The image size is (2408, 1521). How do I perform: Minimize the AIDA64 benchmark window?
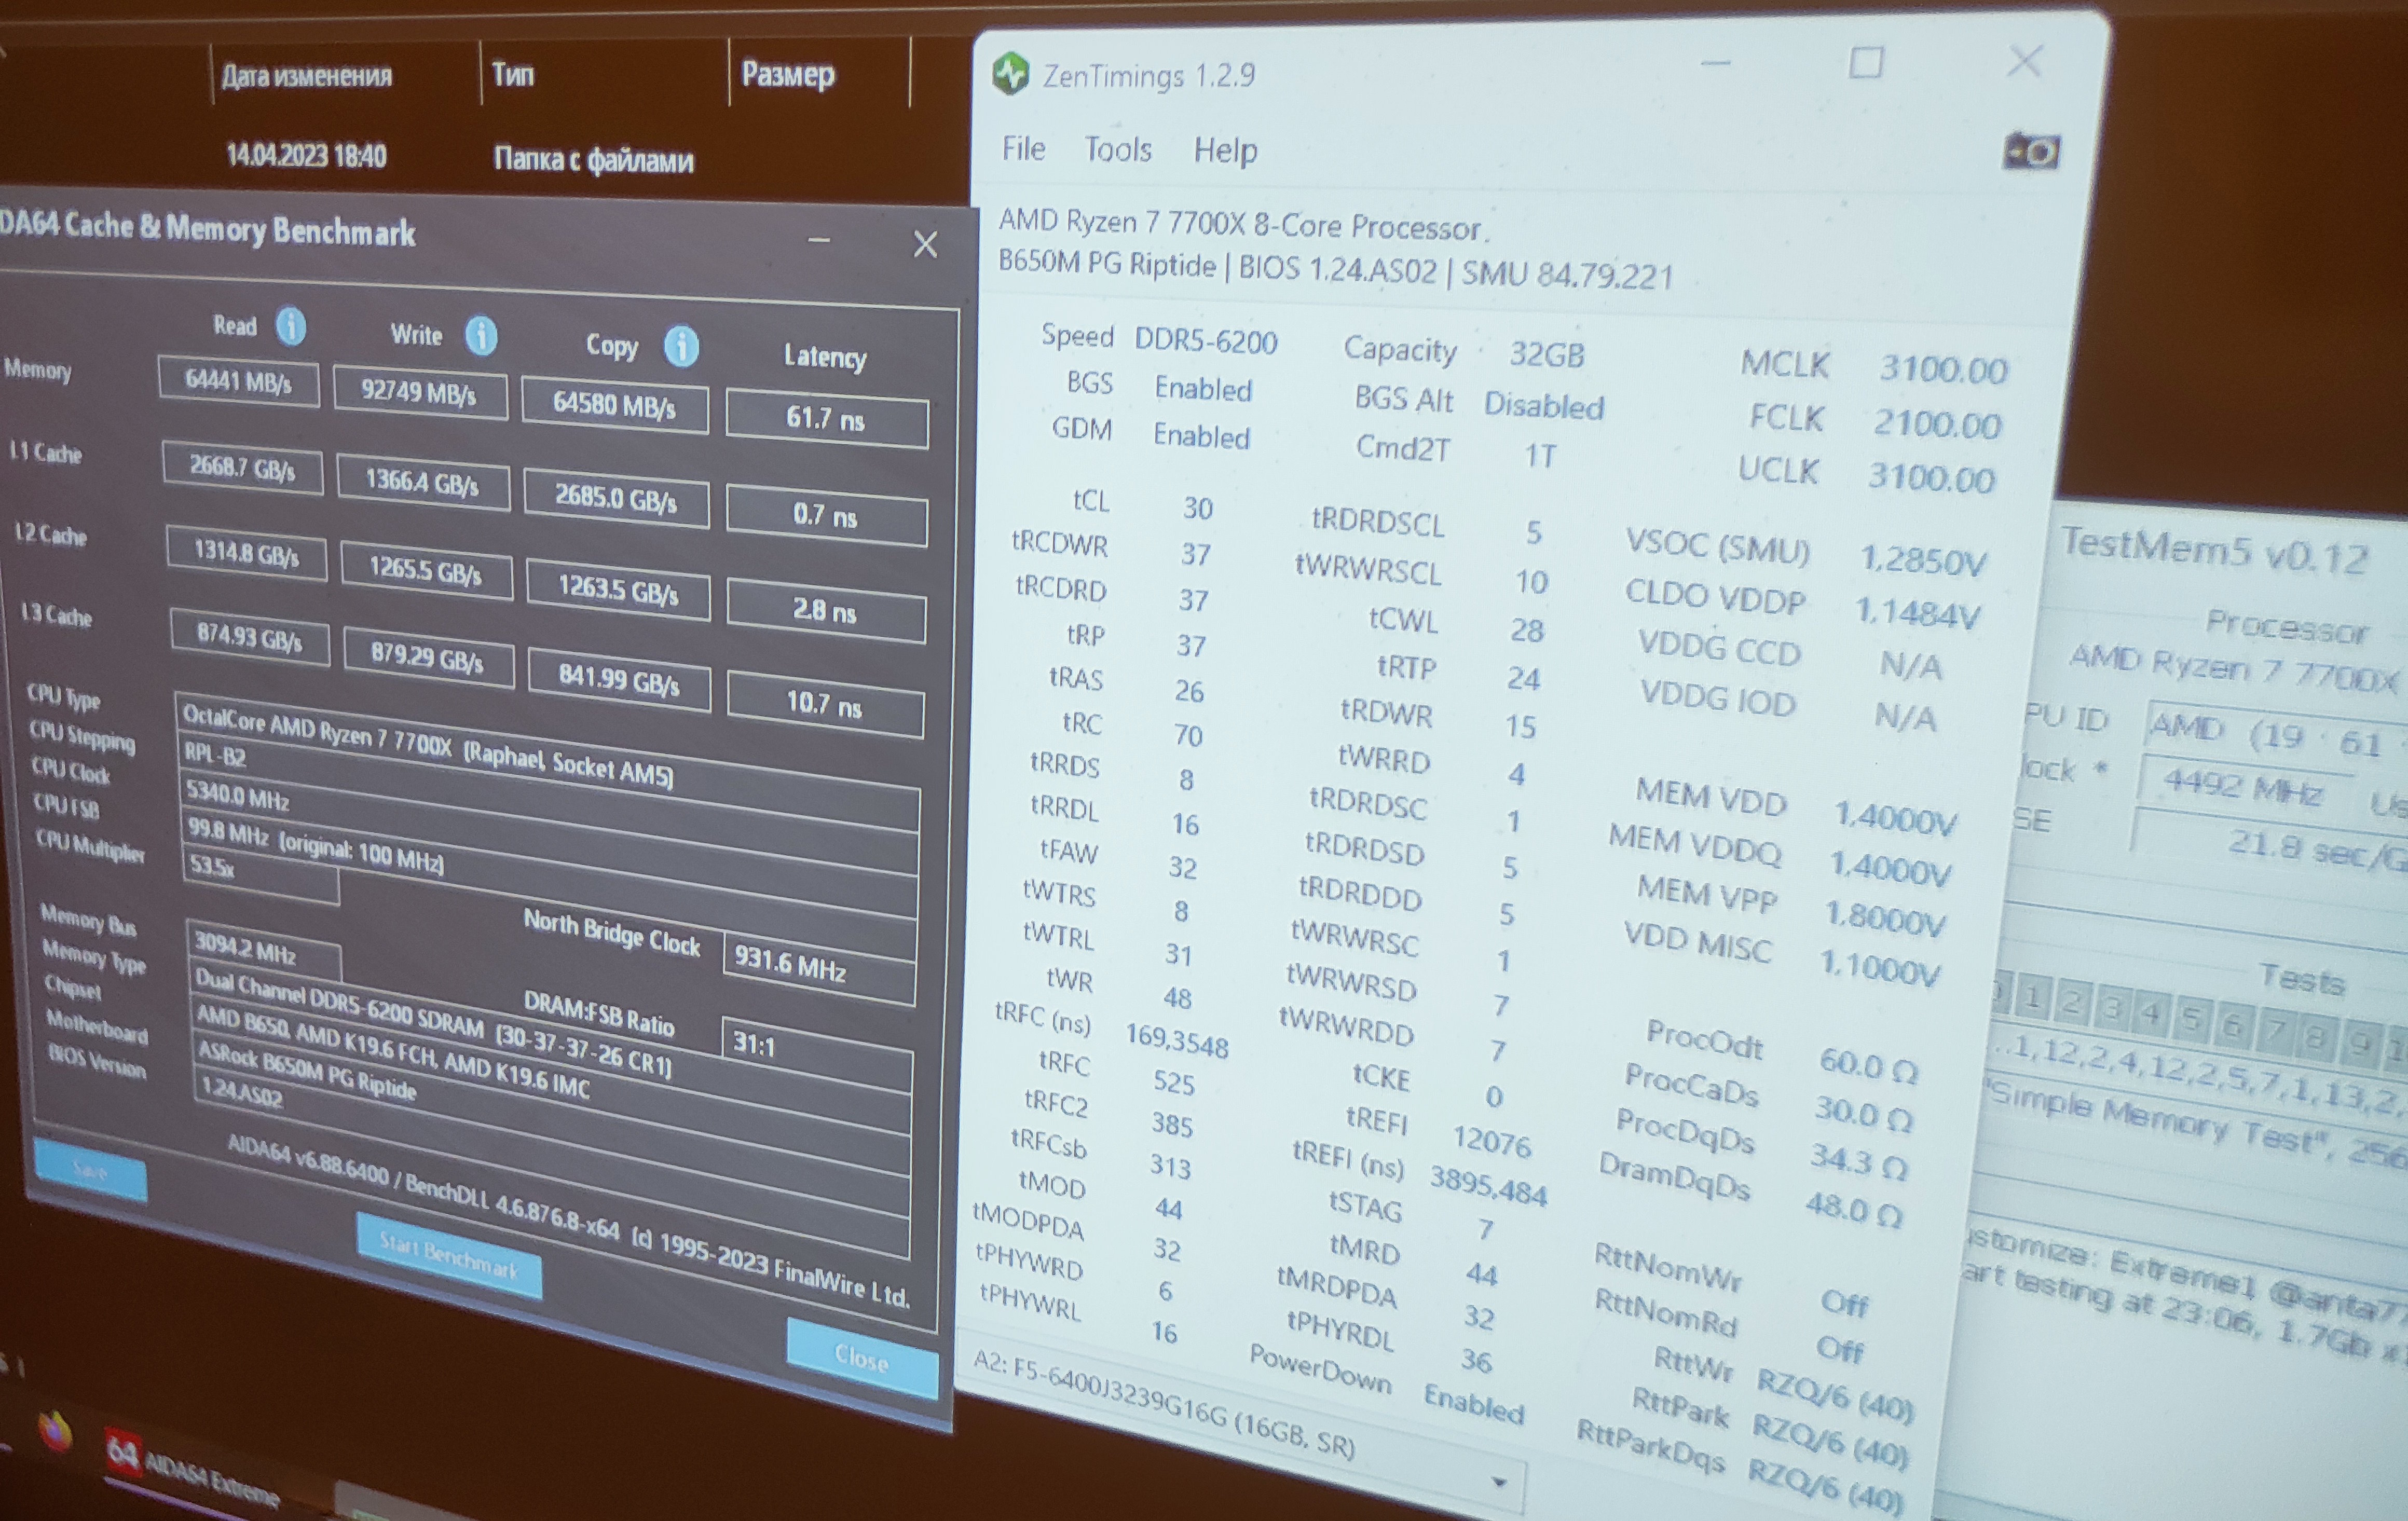point(819,240)
